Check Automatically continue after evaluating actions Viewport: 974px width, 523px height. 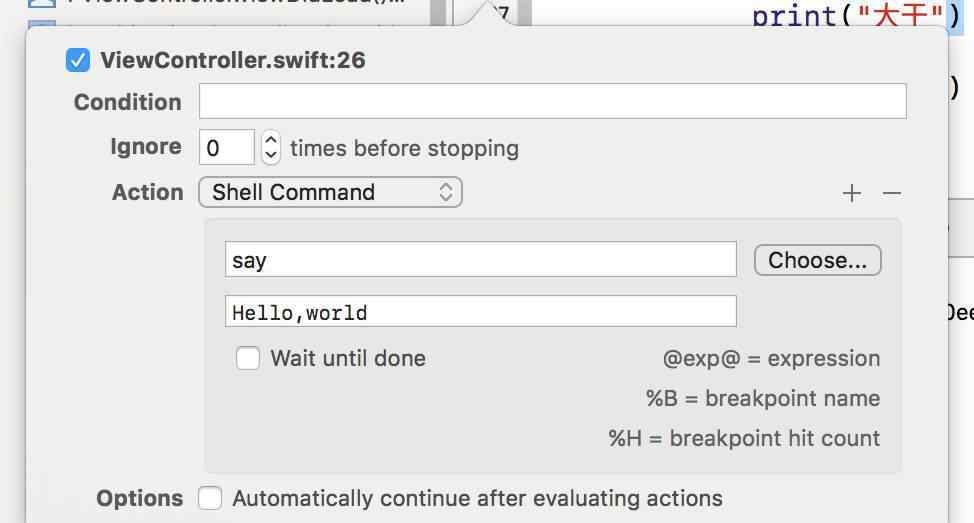click(x=210, y=498)
